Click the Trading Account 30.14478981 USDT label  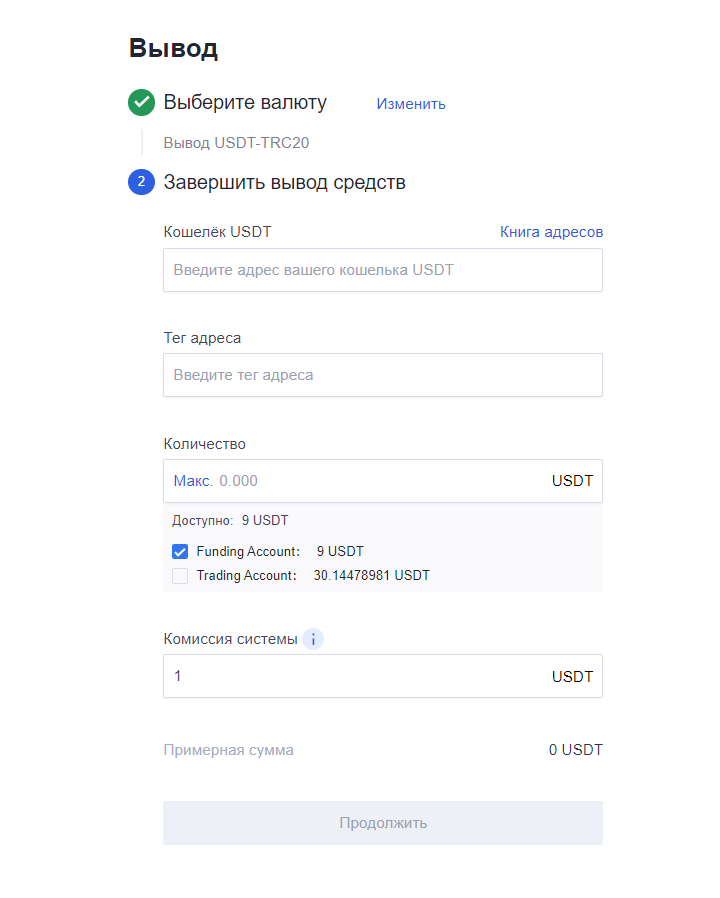(313, 576)
